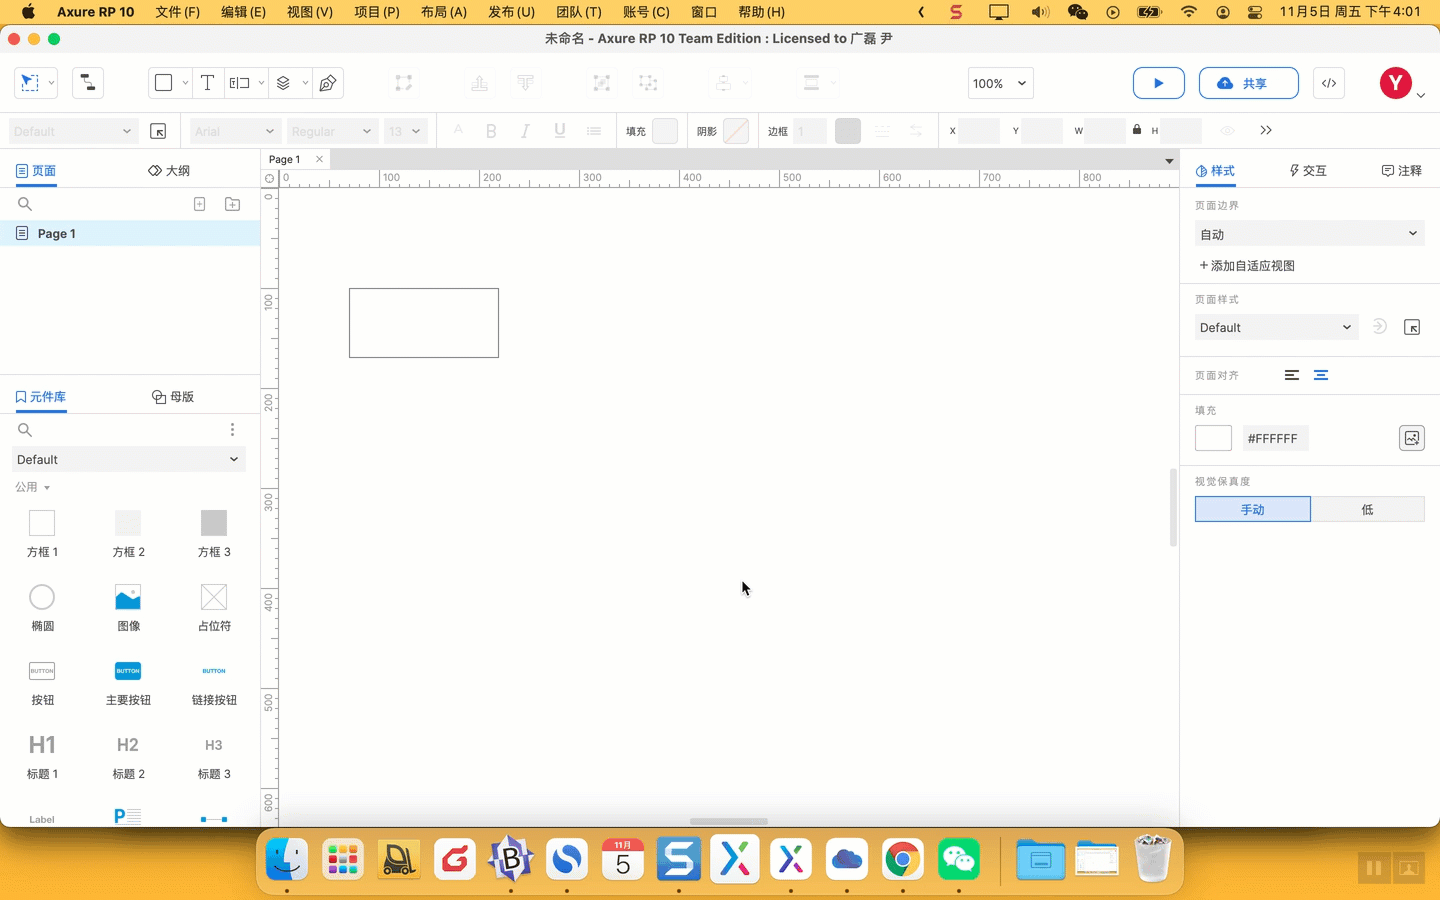Image resolution: width=1440 pixels, height=900 pixels.
Task: Open the Y account avatar
Action: (x=1395, y=83)
